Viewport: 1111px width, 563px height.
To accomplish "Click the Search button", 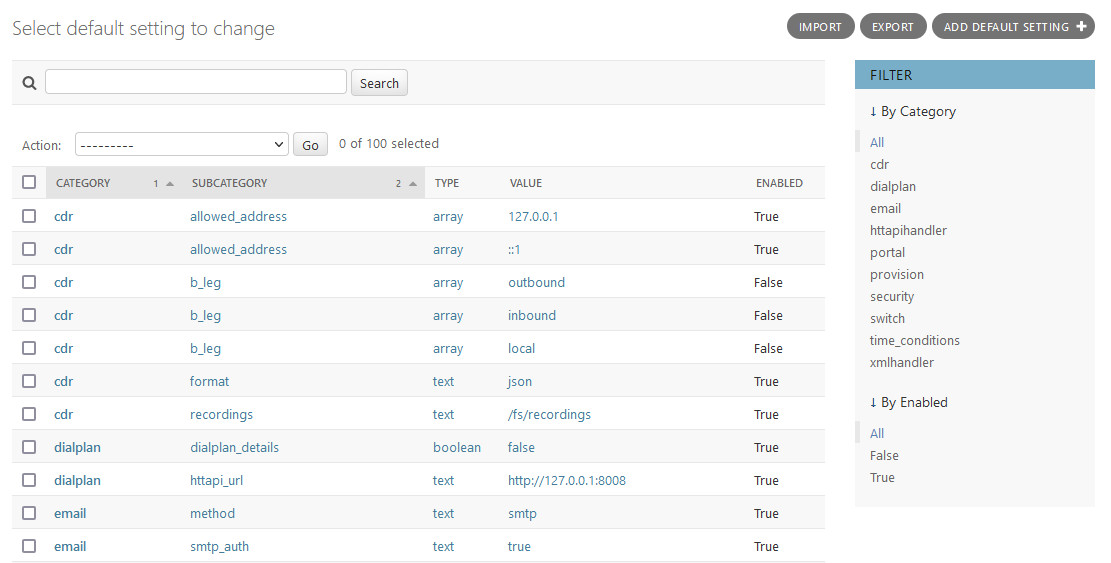I will click(379, 83).
